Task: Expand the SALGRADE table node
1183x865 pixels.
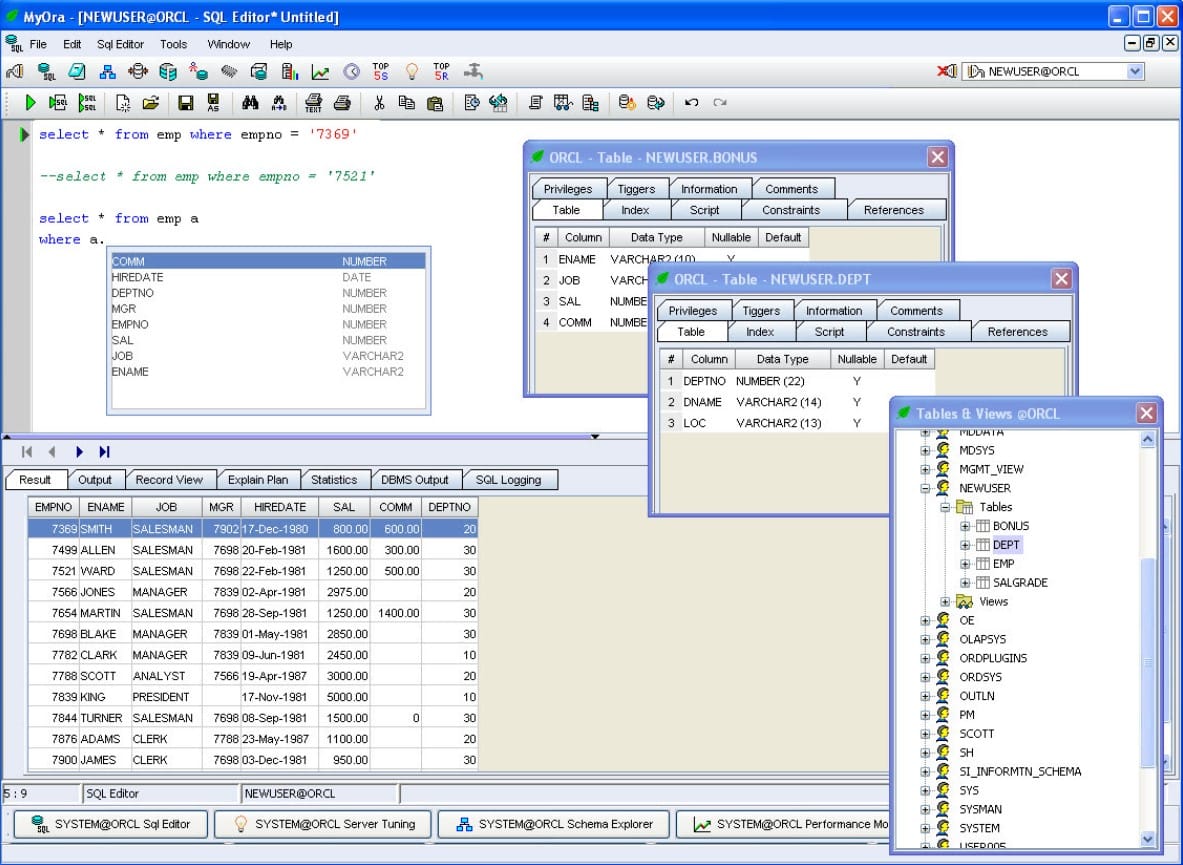Action: [964, 582]
